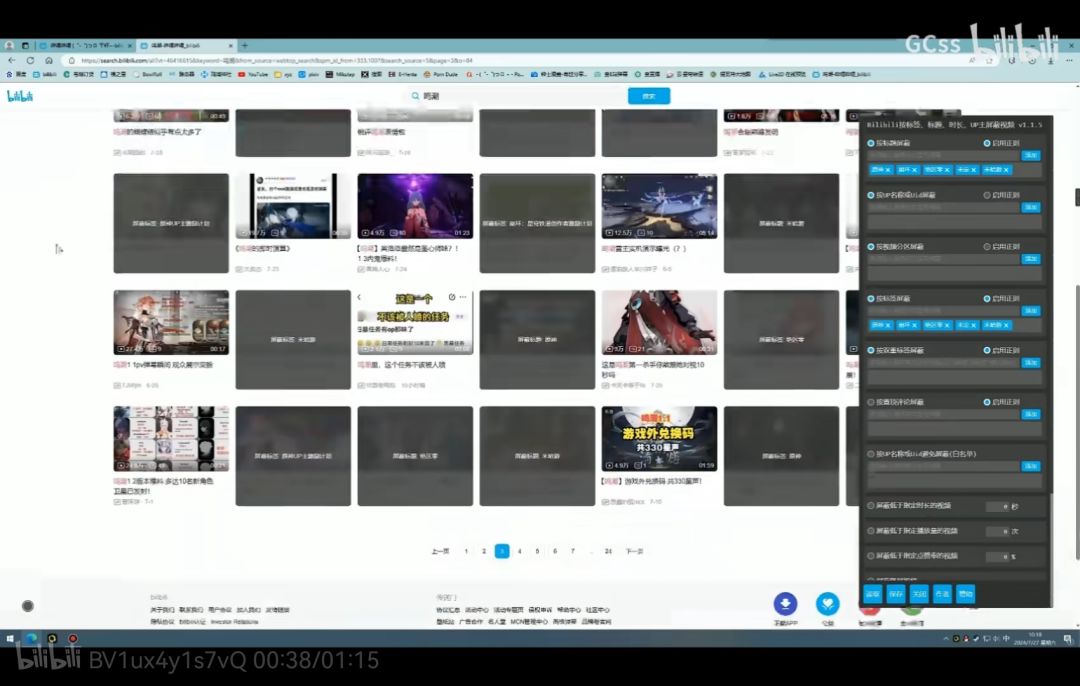Close the first browser tab
The image size is (1080, 686).
(127, 45)
